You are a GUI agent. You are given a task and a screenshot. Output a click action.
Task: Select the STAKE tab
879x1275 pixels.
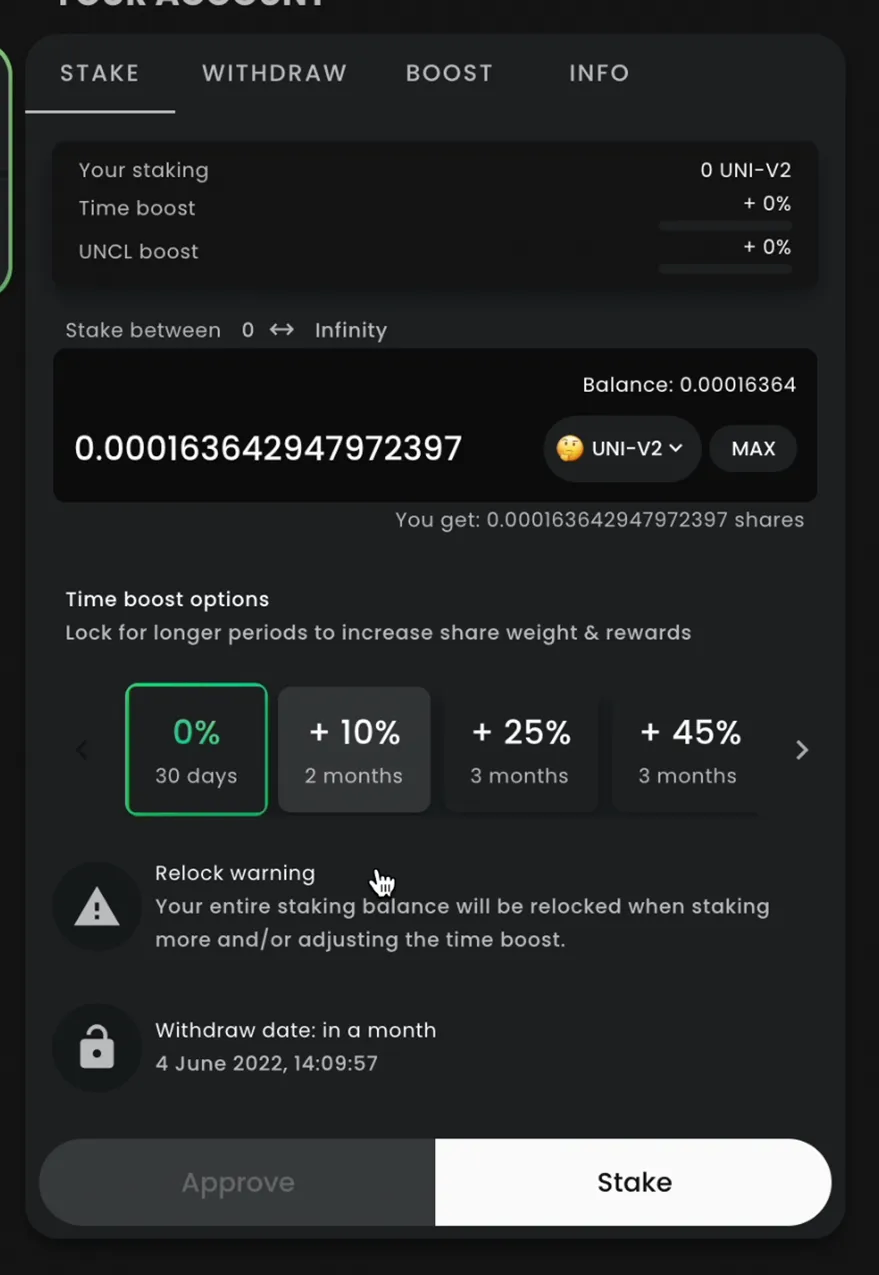100,73
